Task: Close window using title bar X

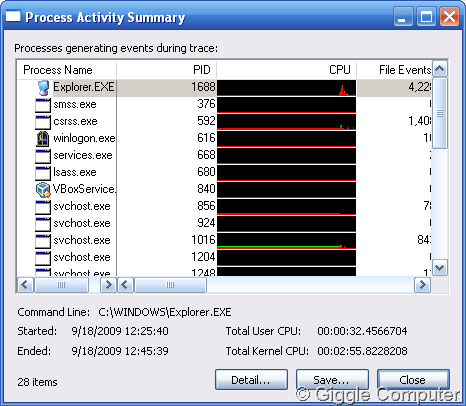Action: click(x=449, y=16)
